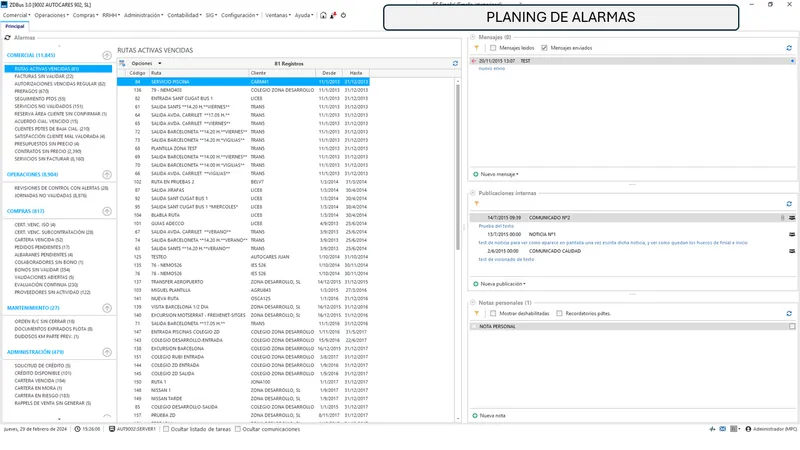This screenshot has width=800, height=450.
Task: Open the Configuración menu
Action: 239,15
